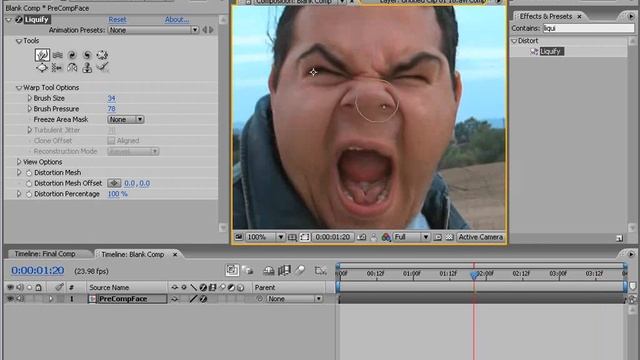
Task: Open Animation Presets dropdown
Action: pos(153,30)
